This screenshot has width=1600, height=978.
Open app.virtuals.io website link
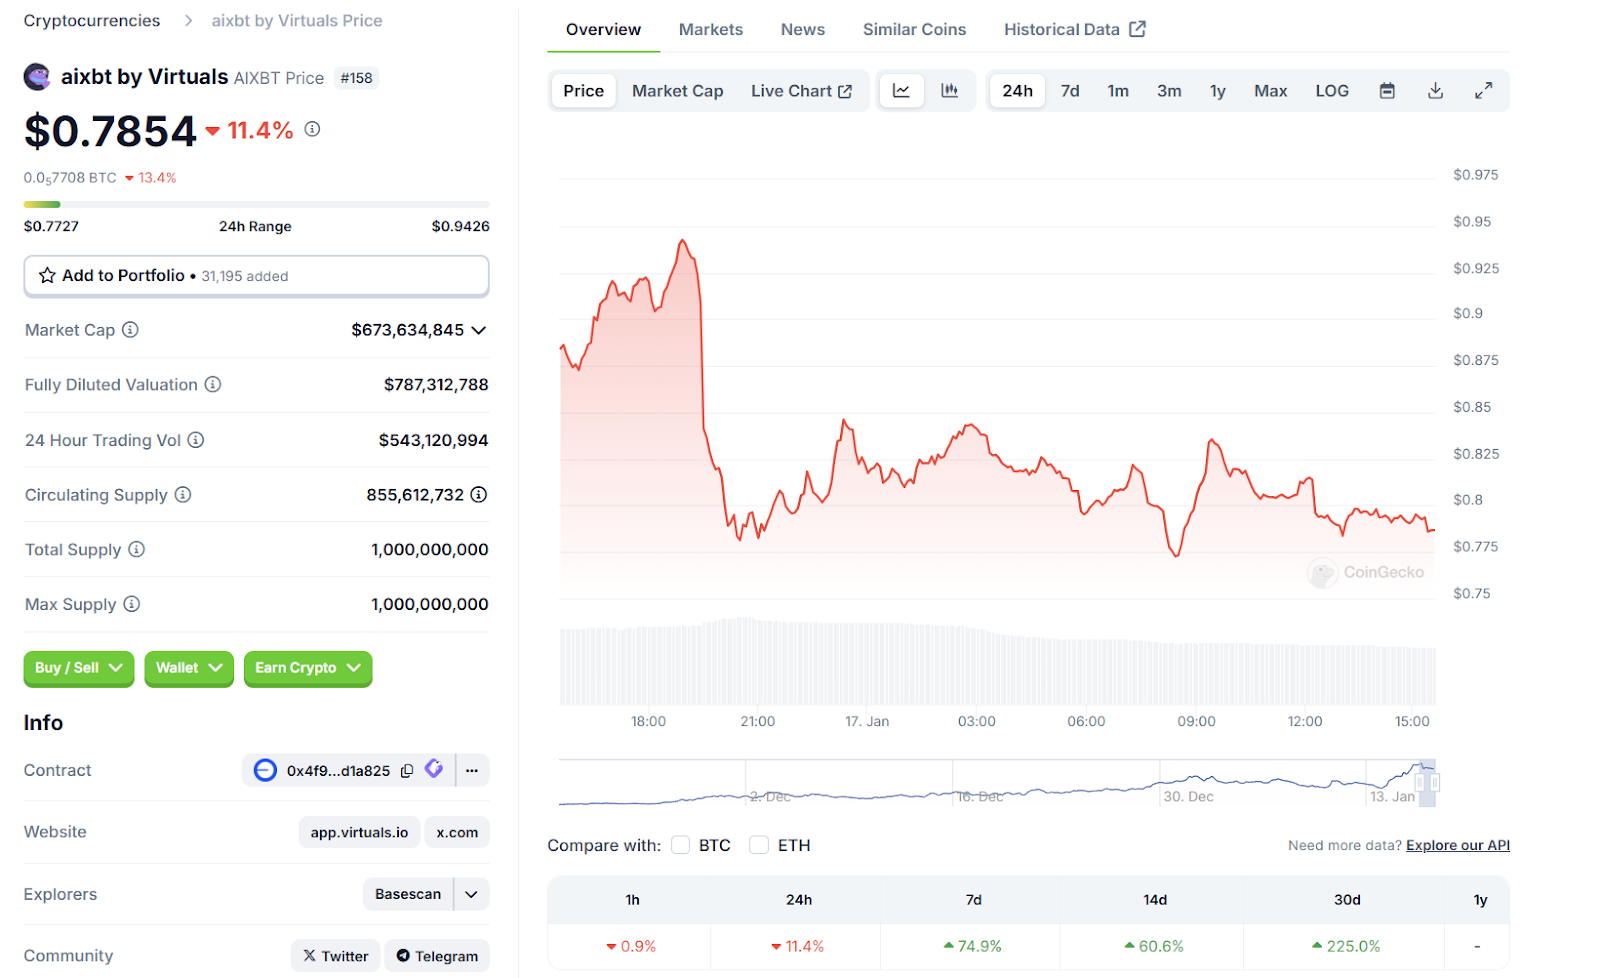(x=359, y=832)
